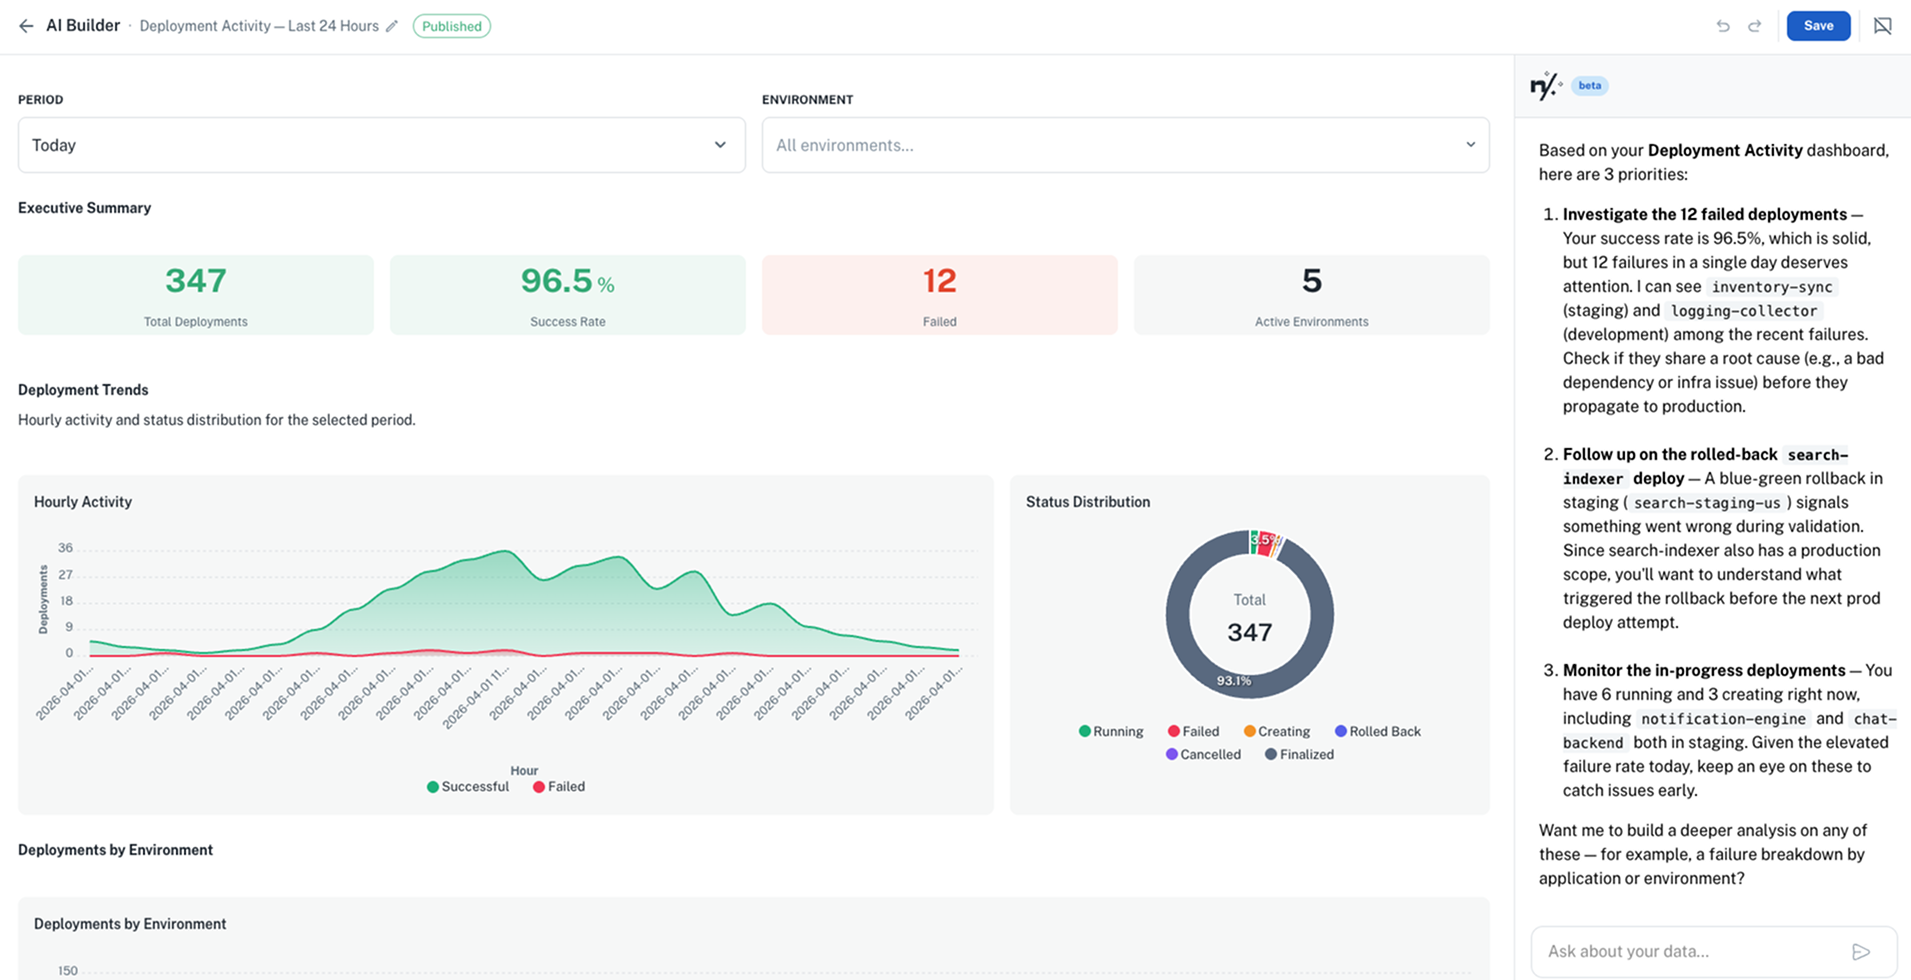The height and width of the screenshot is (980, 1911).
Task: Click the Published status badge
Action: (452, 26)
